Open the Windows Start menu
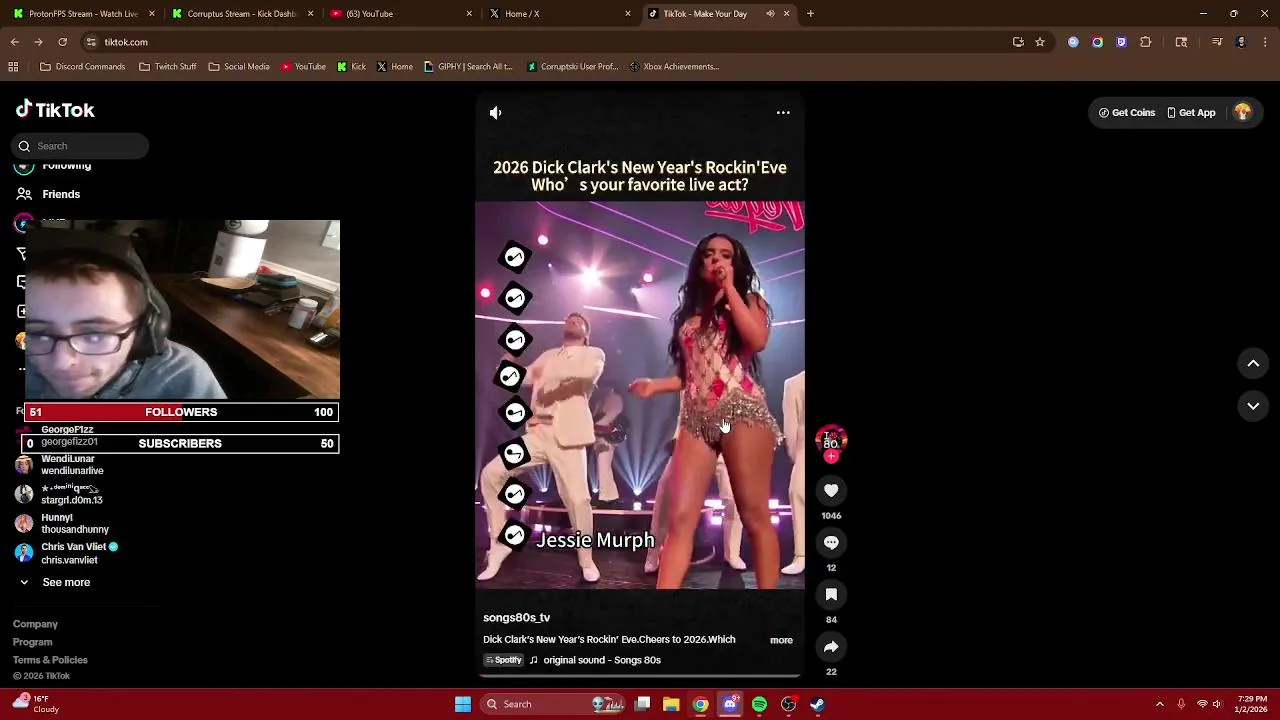Viewport: 1280px width, 720px height. coord(463,704)
